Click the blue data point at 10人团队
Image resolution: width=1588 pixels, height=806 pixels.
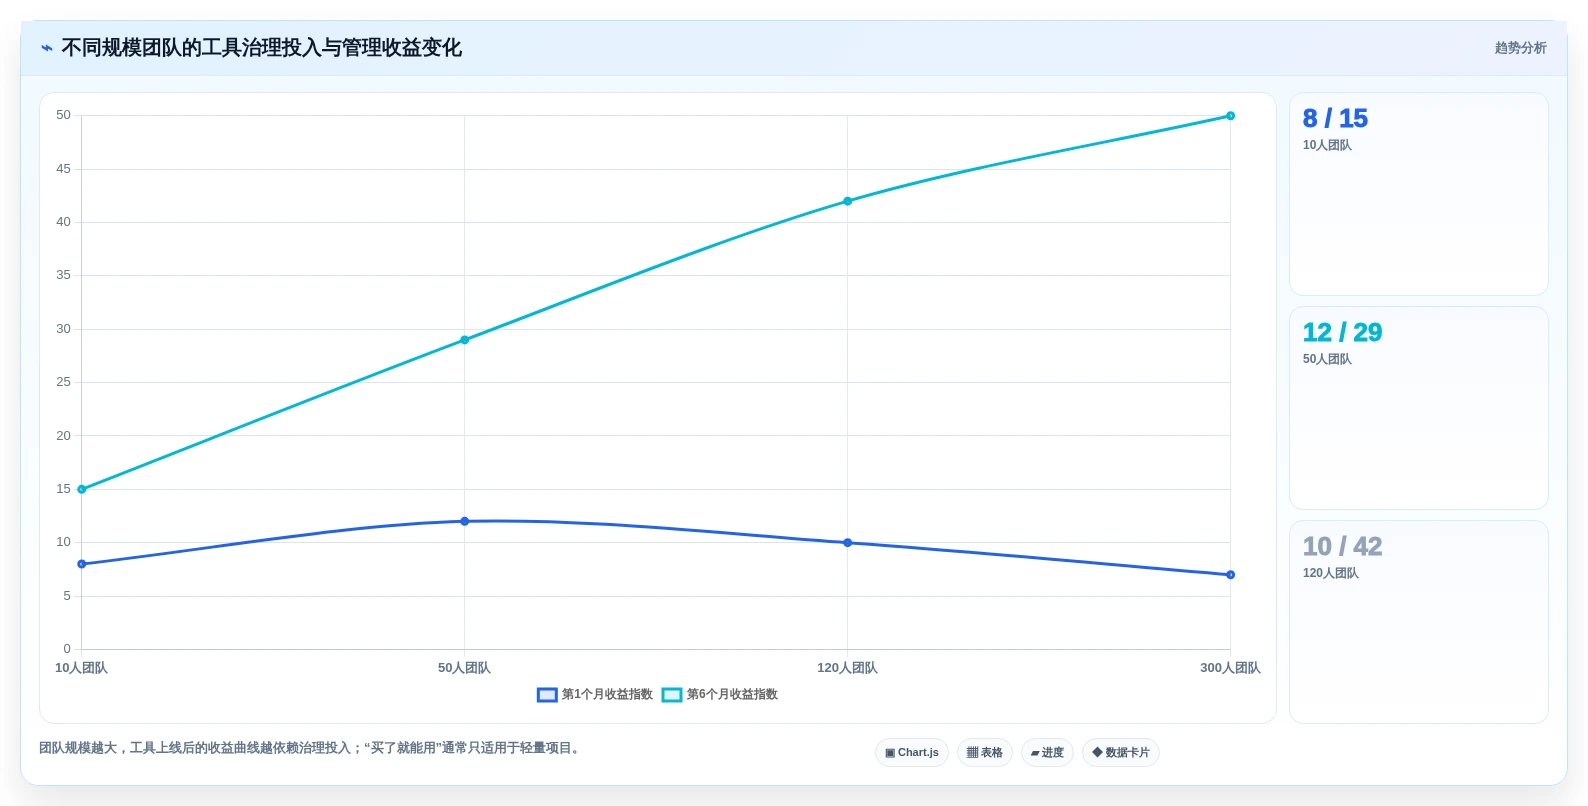[x=82, y=564]
